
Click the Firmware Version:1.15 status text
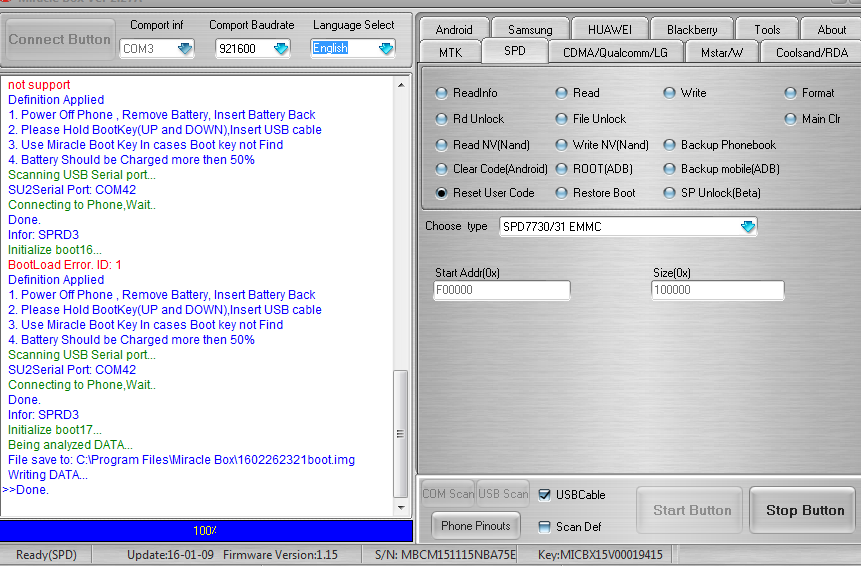pyautogui.click(x=280, y=555)
